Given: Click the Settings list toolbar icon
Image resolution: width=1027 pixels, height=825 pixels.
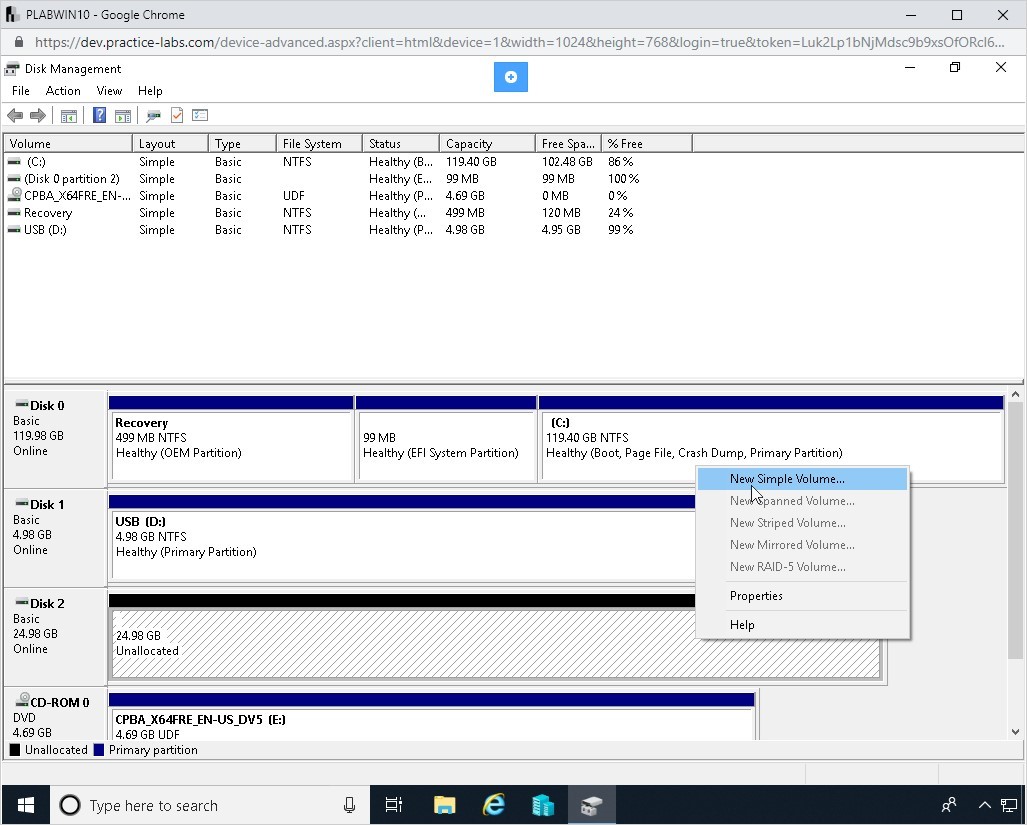Looking at the screenshot, I should pyautogui.click(x=200, y=116).
